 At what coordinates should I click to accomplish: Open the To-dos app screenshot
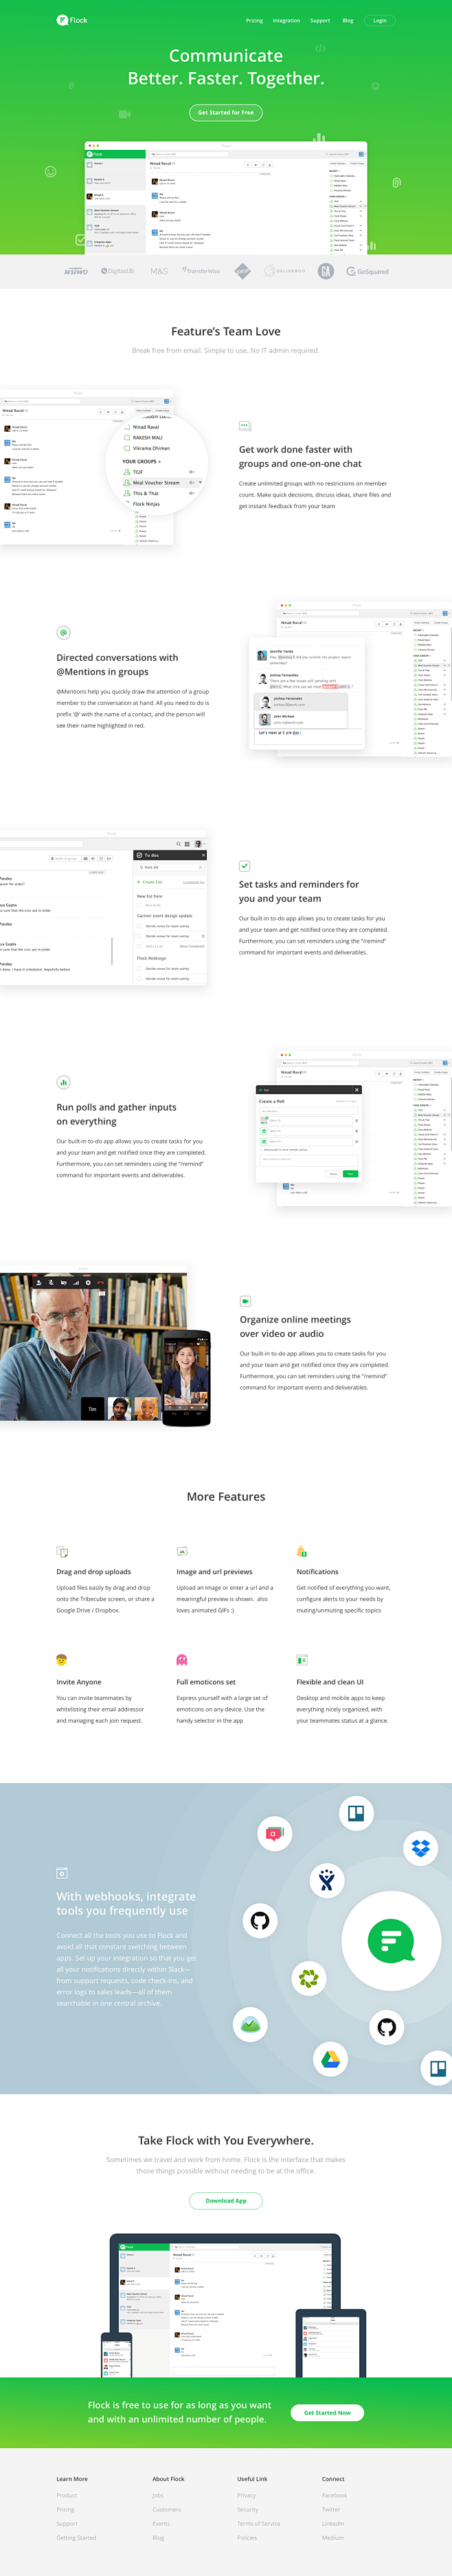pos(103,907)
